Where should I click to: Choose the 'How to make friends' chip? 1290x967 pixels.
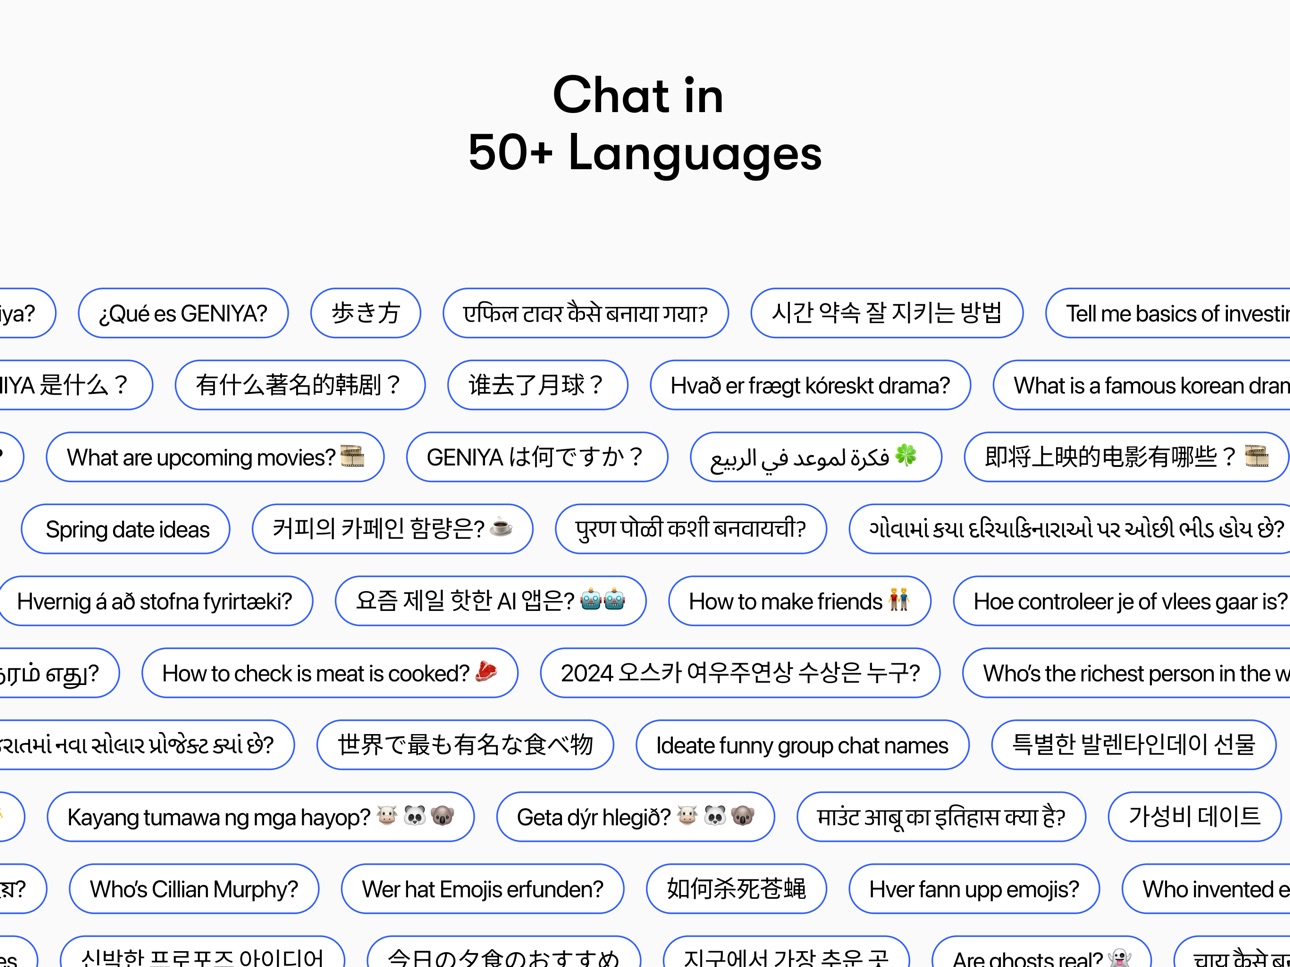[x=799, y=601]
